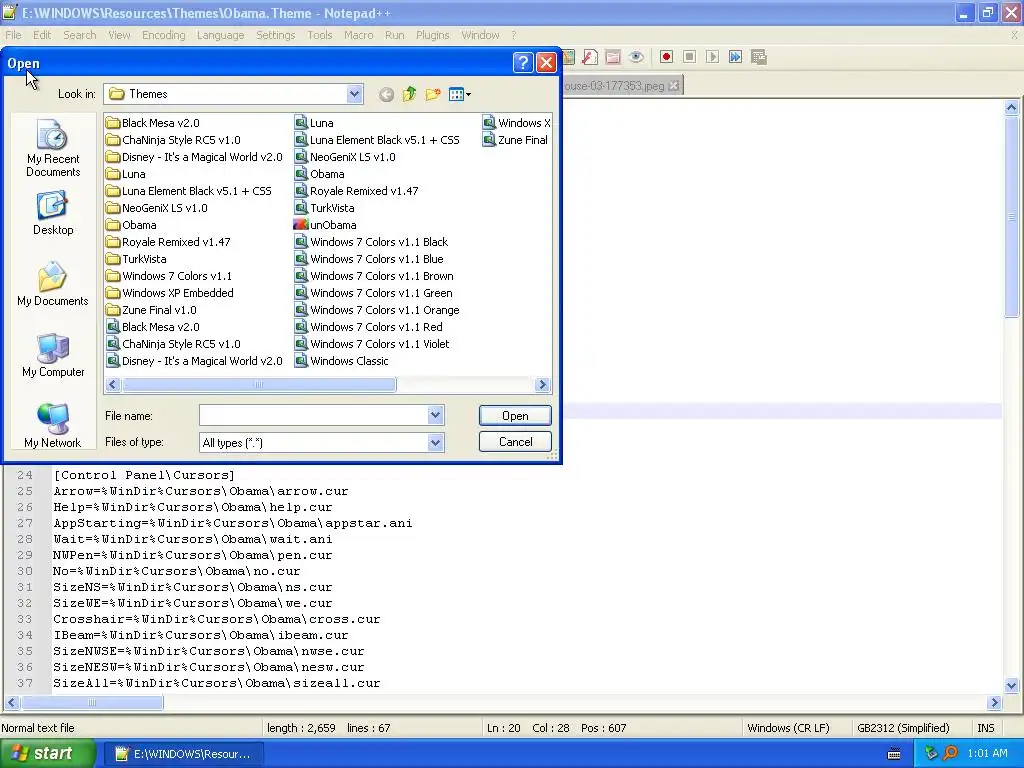Click editor horizontal scroll right arrow

coord(995,703)
